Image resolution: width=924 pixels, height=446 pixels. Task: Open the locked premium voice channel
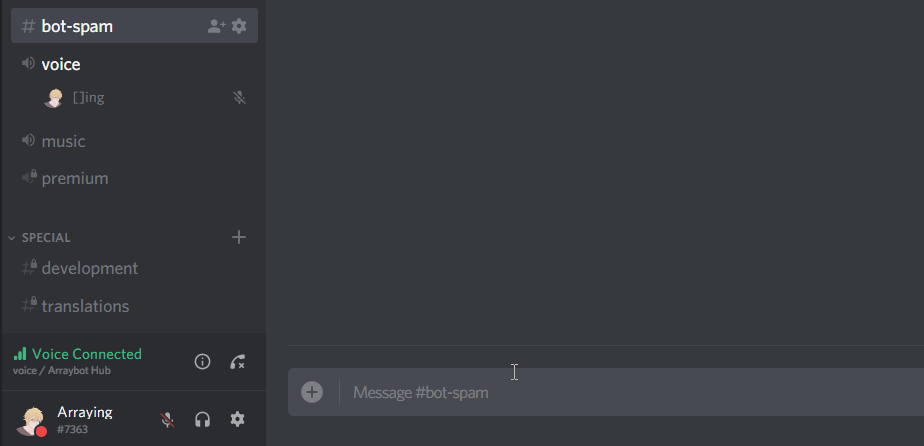pos(134,179)
